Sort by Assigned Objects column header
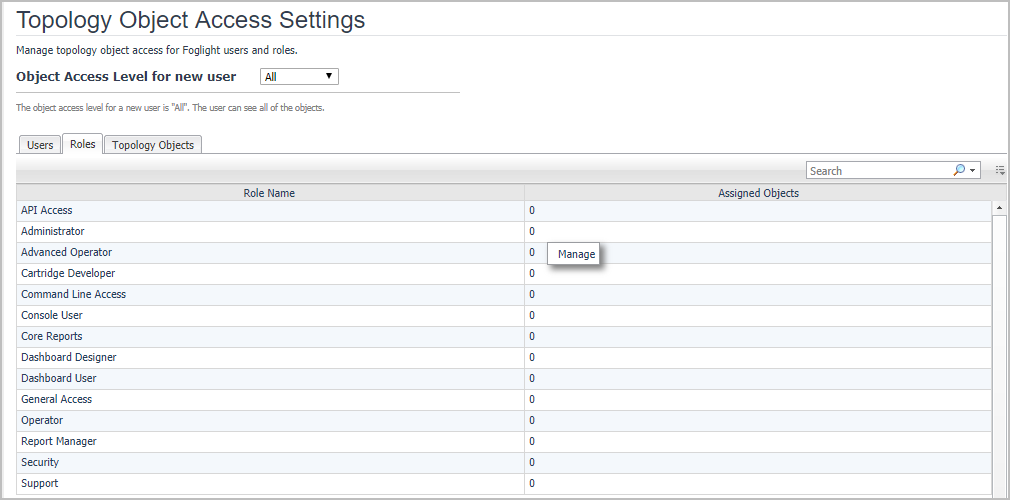The width and height of the screenshot is (1010, 500). click(758, 193)
